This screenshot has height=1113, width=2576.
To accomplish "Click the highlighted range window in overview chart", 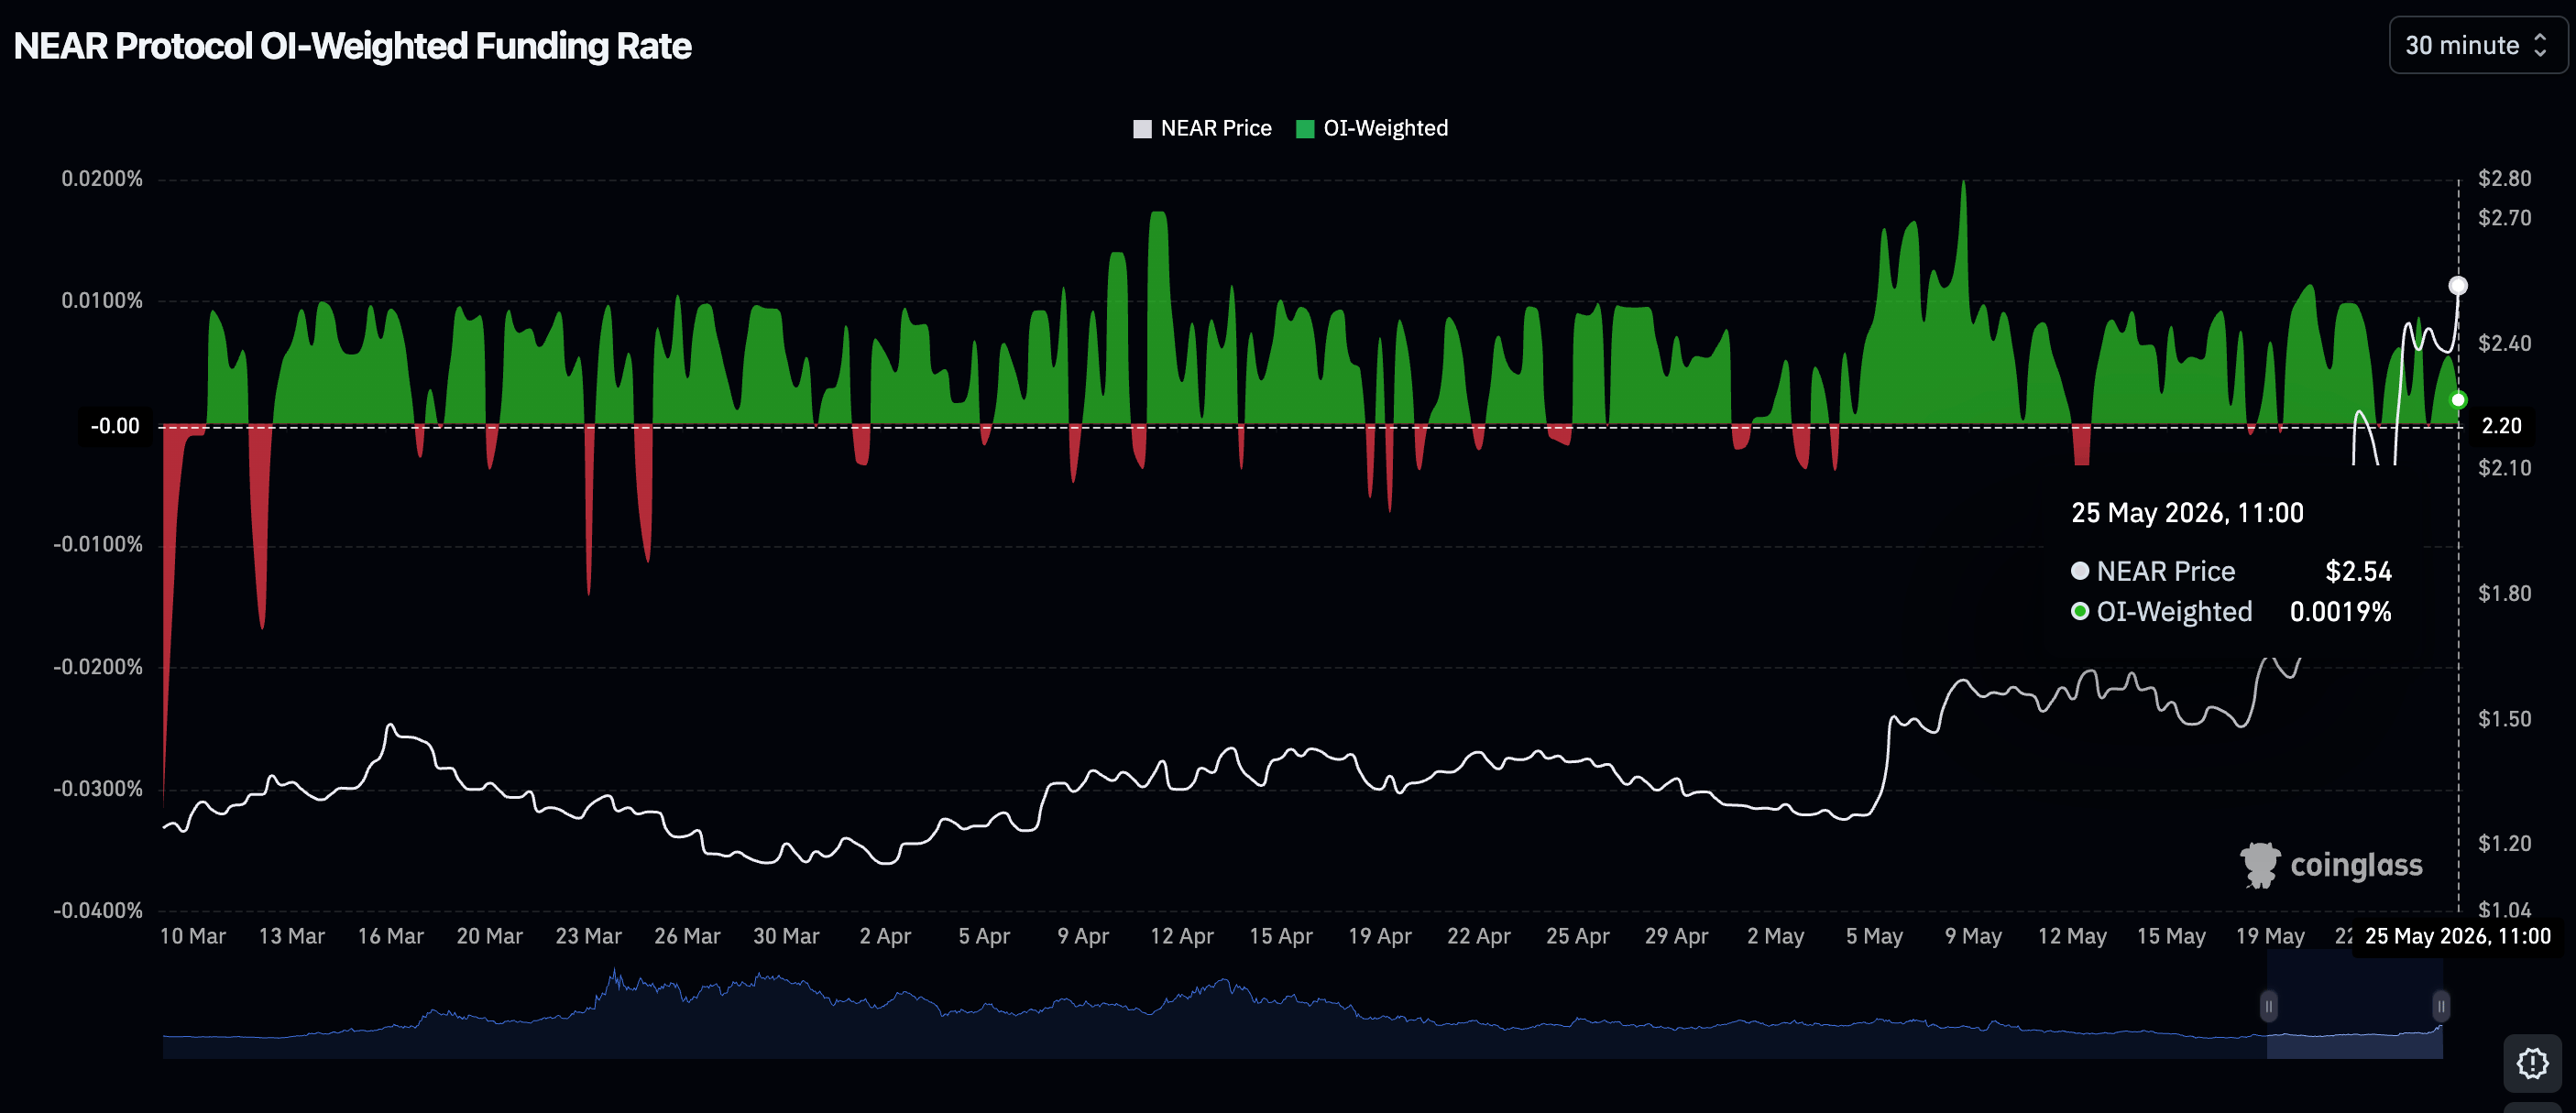I will coord(2354,1005).
